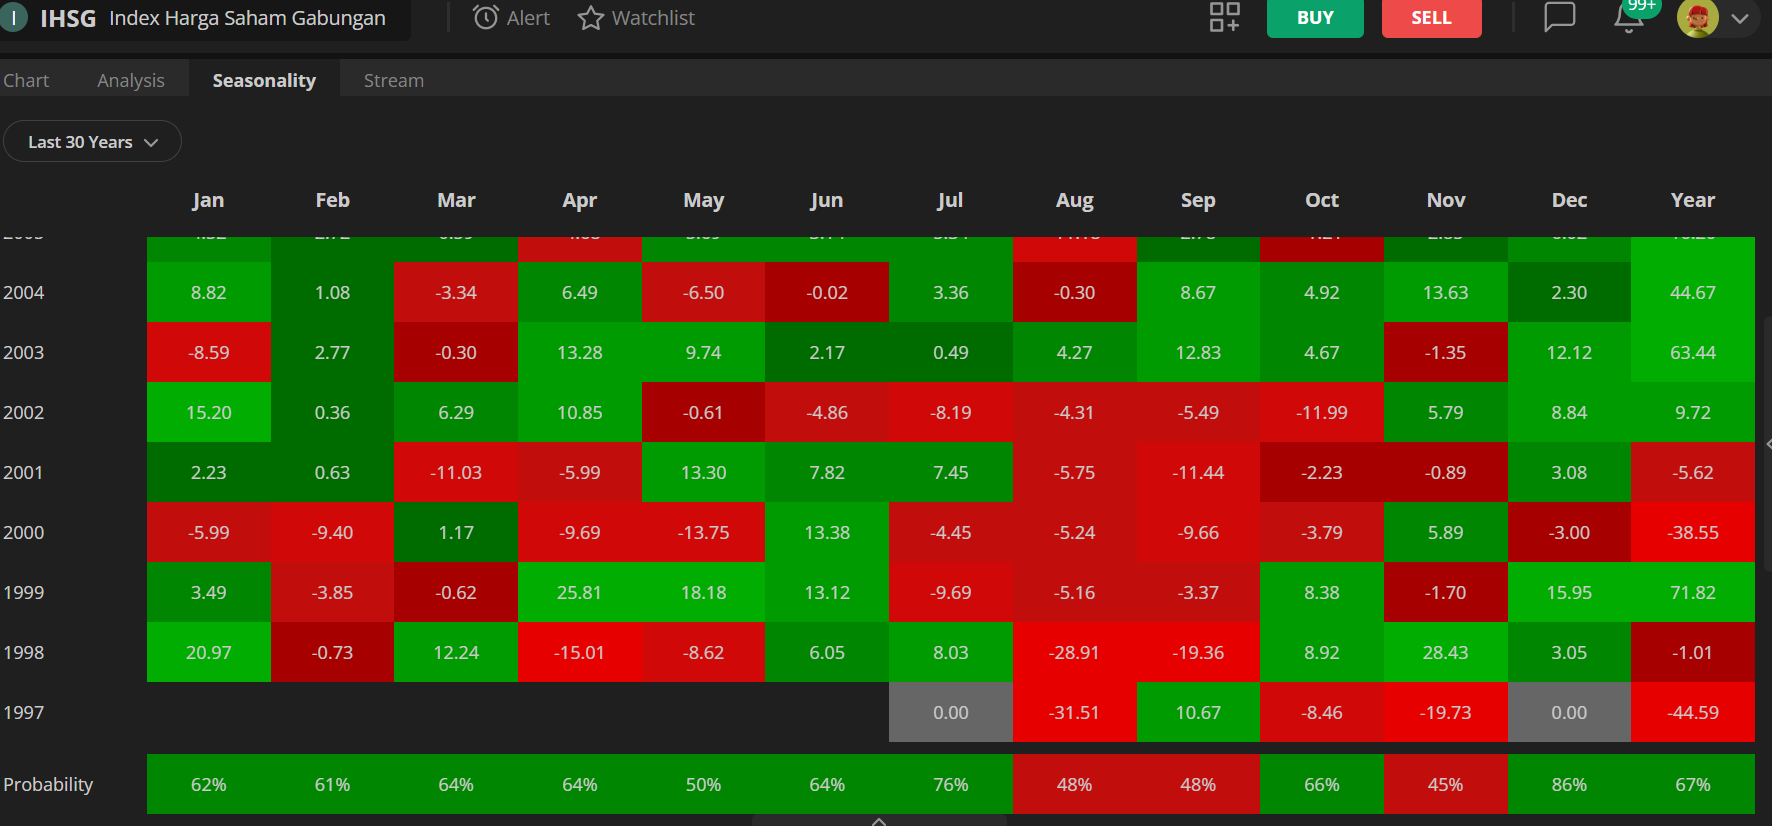
Task: Click the grid-plus add widget icon
Action: click(1224, 17)
